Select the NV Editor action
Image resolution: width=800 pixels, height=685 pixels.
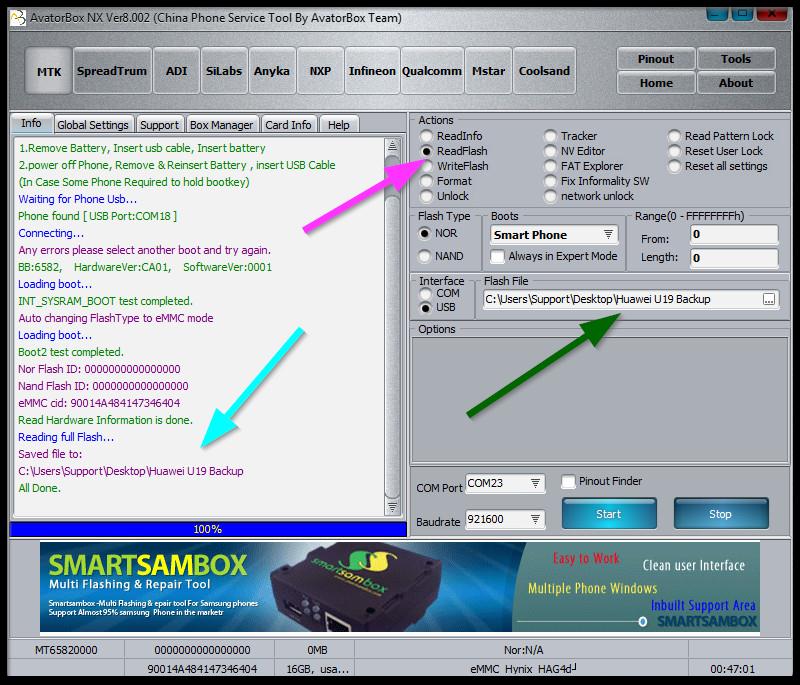[x=574, y=151]
